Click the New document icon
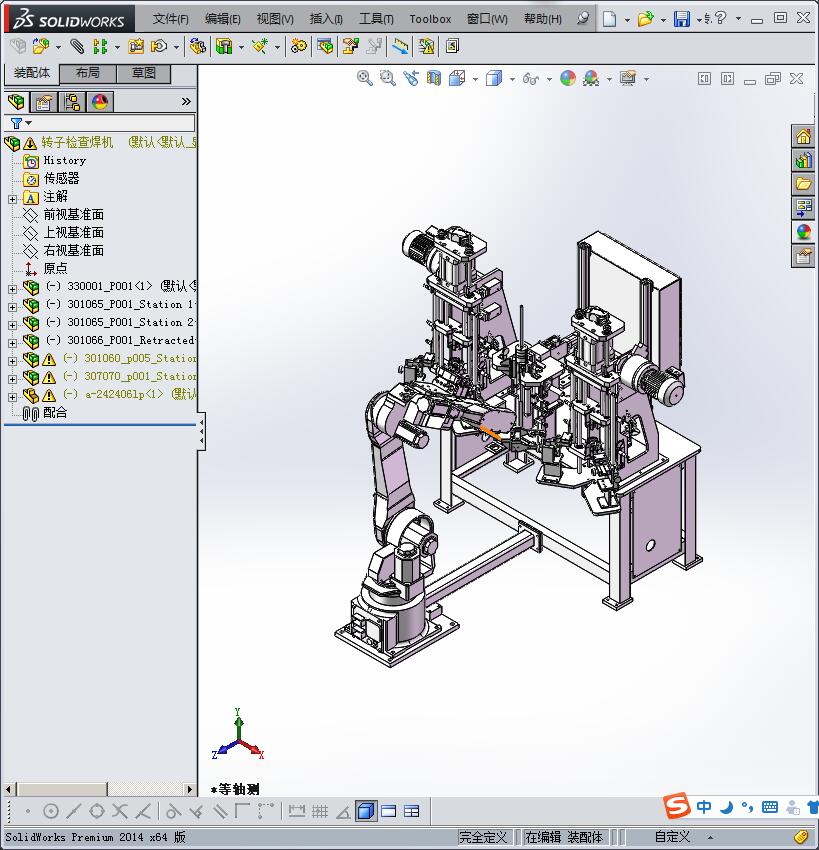Screen dimensions: 819x850 point(609,19)
